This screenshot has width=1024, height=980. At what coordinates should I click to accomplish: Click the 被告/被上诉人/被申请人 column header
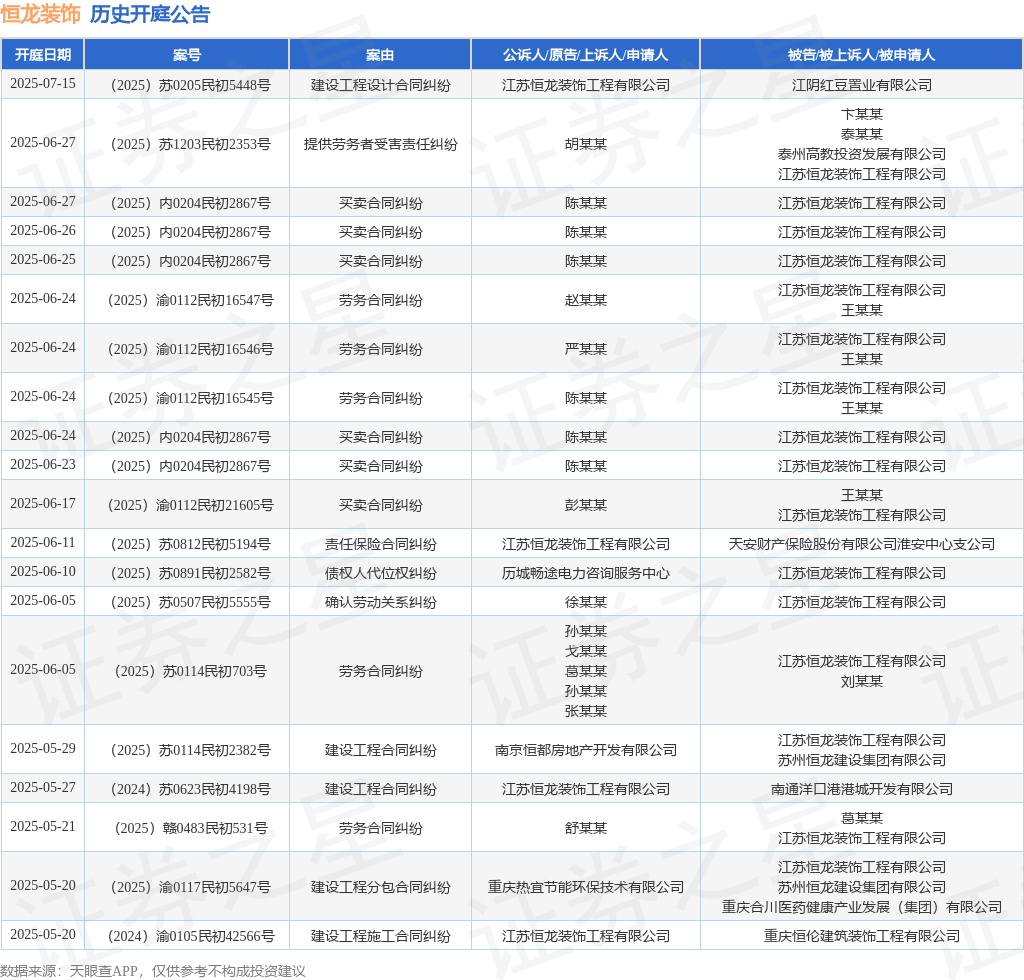click(861, 55)
